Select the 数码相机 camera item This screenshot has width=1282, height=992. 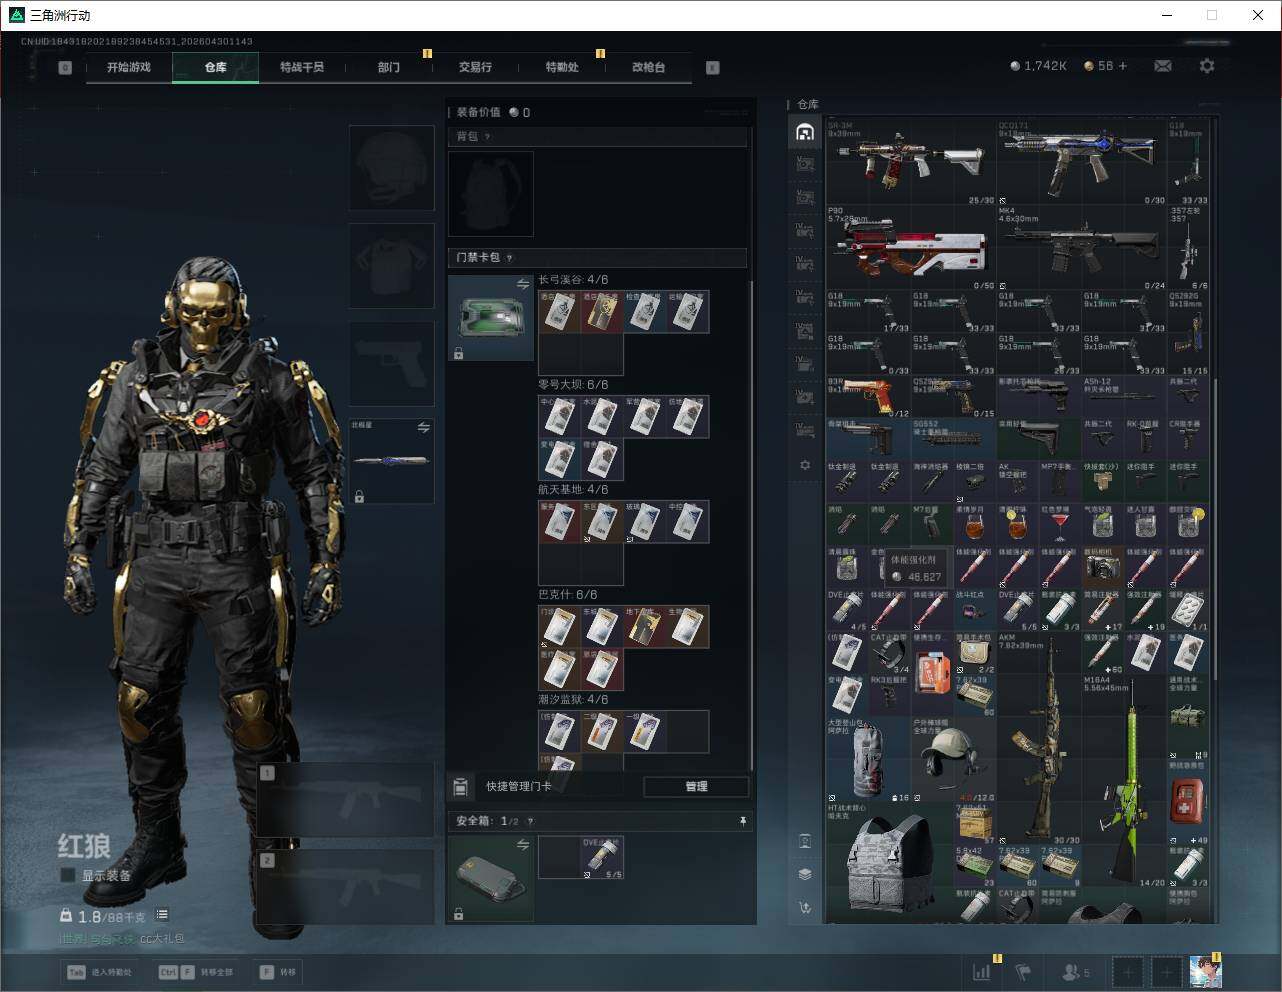pyautogui.click(x=1103, y=567)
